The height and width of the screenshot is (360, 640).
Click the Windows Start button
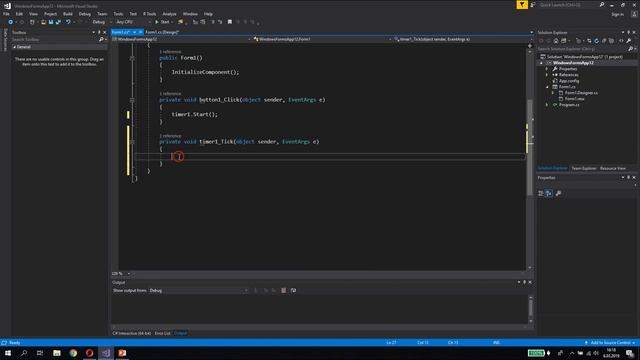point(8,353)
